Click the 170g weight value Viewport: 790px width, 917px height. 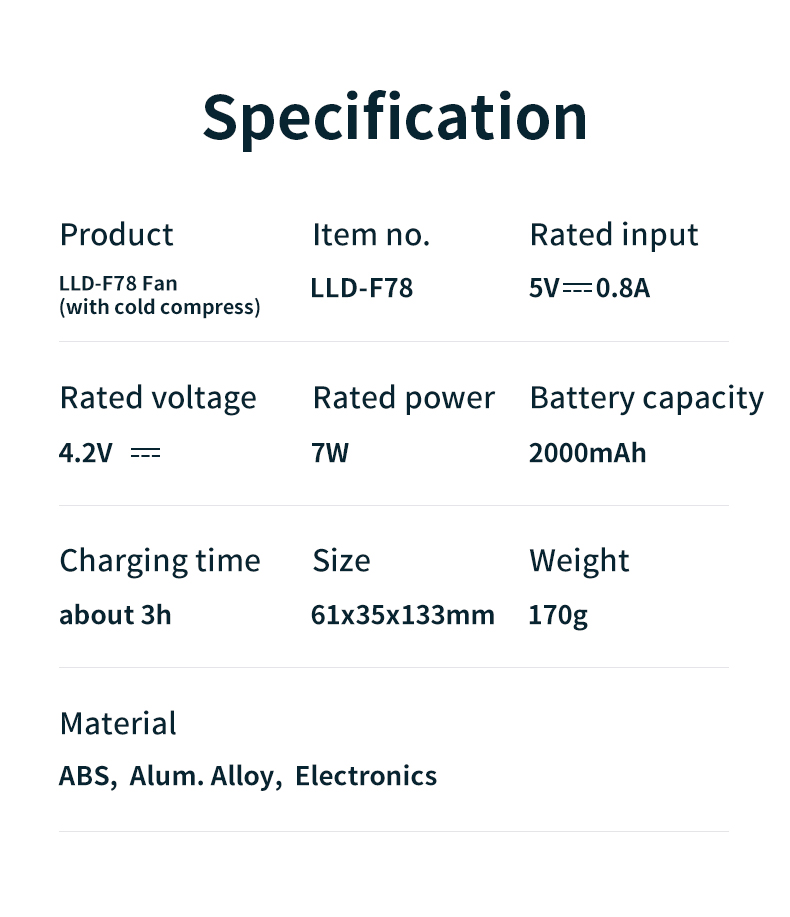558,615
